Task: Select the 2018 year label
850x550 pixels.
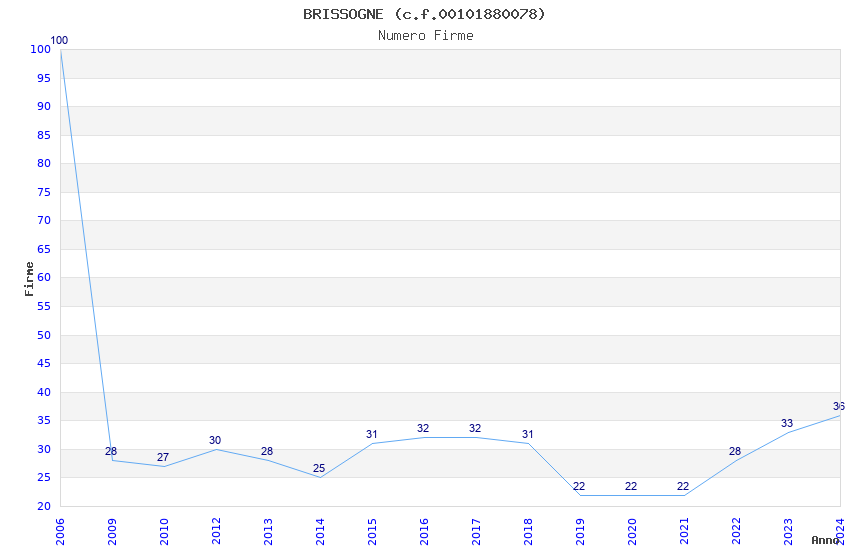Action: [529, 531]
